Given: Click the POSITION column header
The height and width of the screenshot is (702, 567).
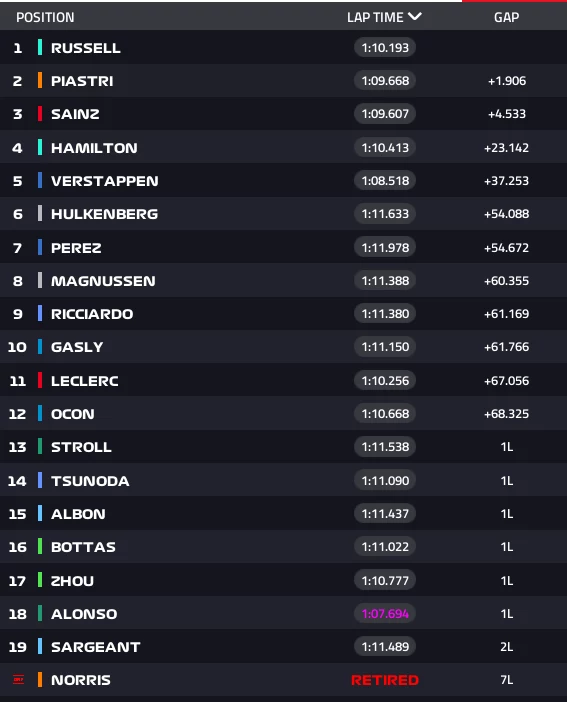Looking at the screenshot, I should tap(45, 17).
